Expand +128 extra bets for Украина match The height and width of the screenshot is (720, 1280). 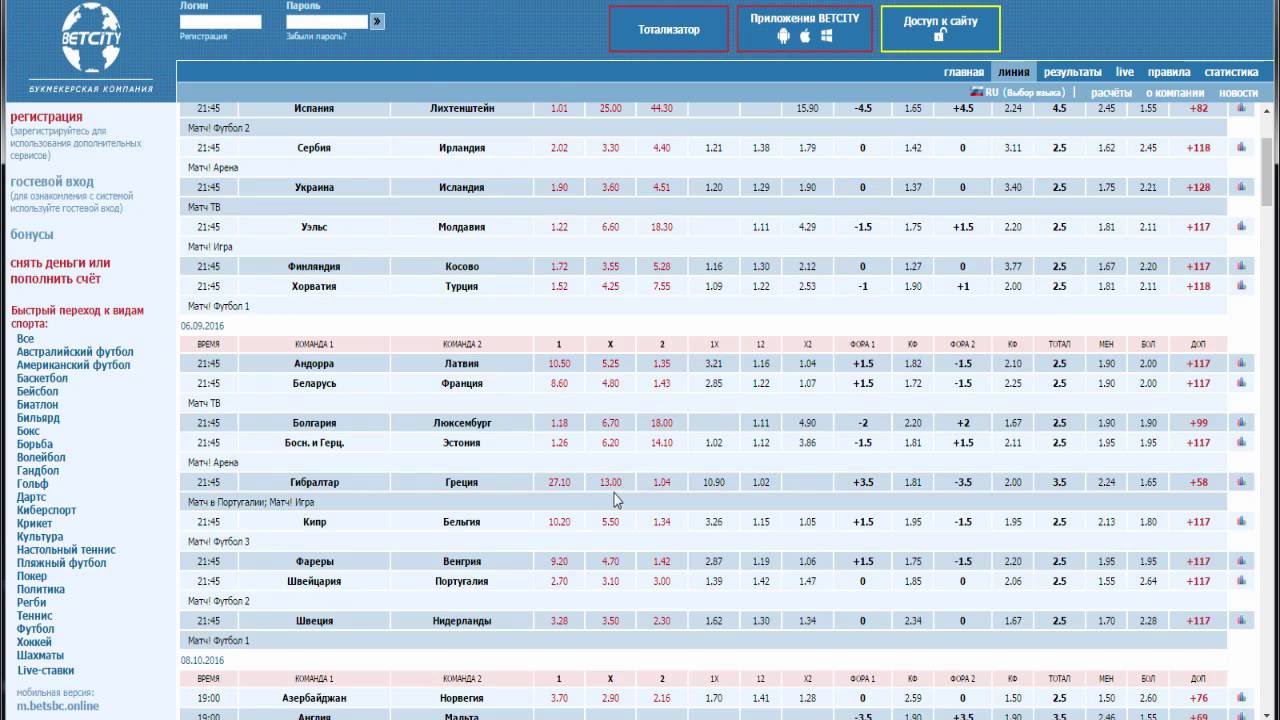1198,187
